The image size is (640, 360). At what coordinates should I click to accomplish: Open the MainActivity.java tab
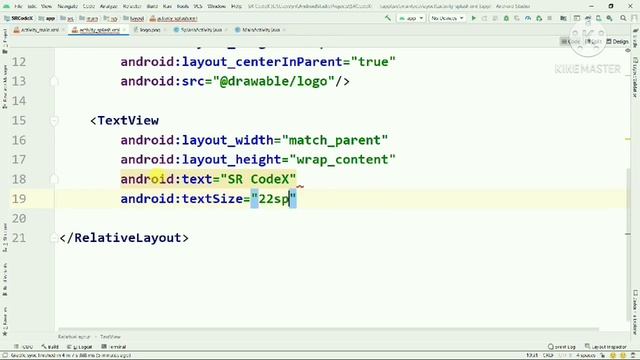tap(260, 30)
